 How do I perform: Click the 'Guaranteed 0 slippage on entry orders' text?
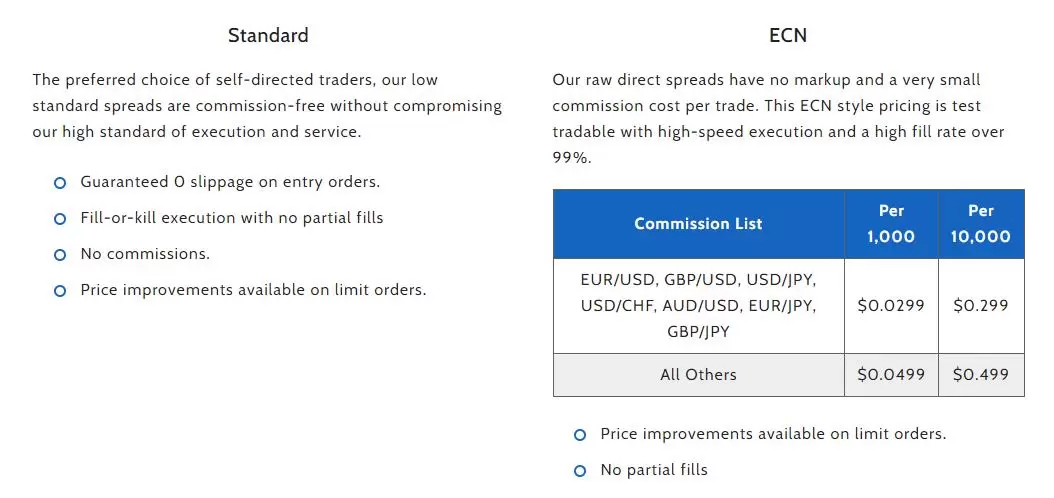pos(231,182)
